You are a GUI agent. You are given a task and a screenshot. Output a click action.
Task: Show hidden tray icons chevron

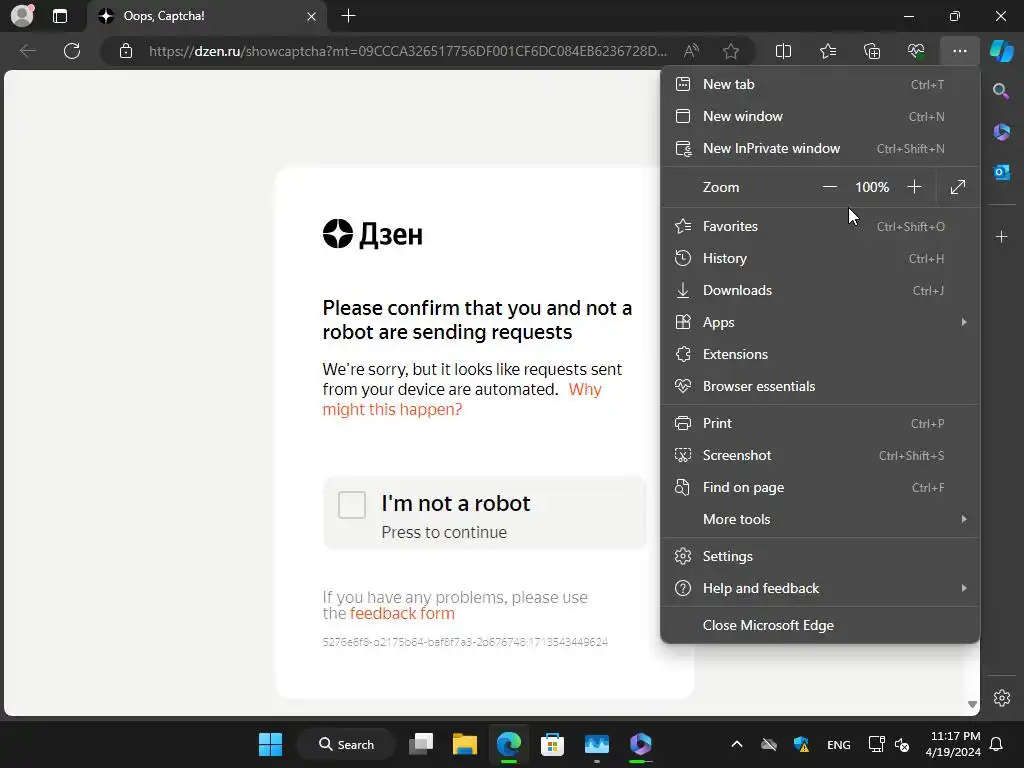point(737,744)
